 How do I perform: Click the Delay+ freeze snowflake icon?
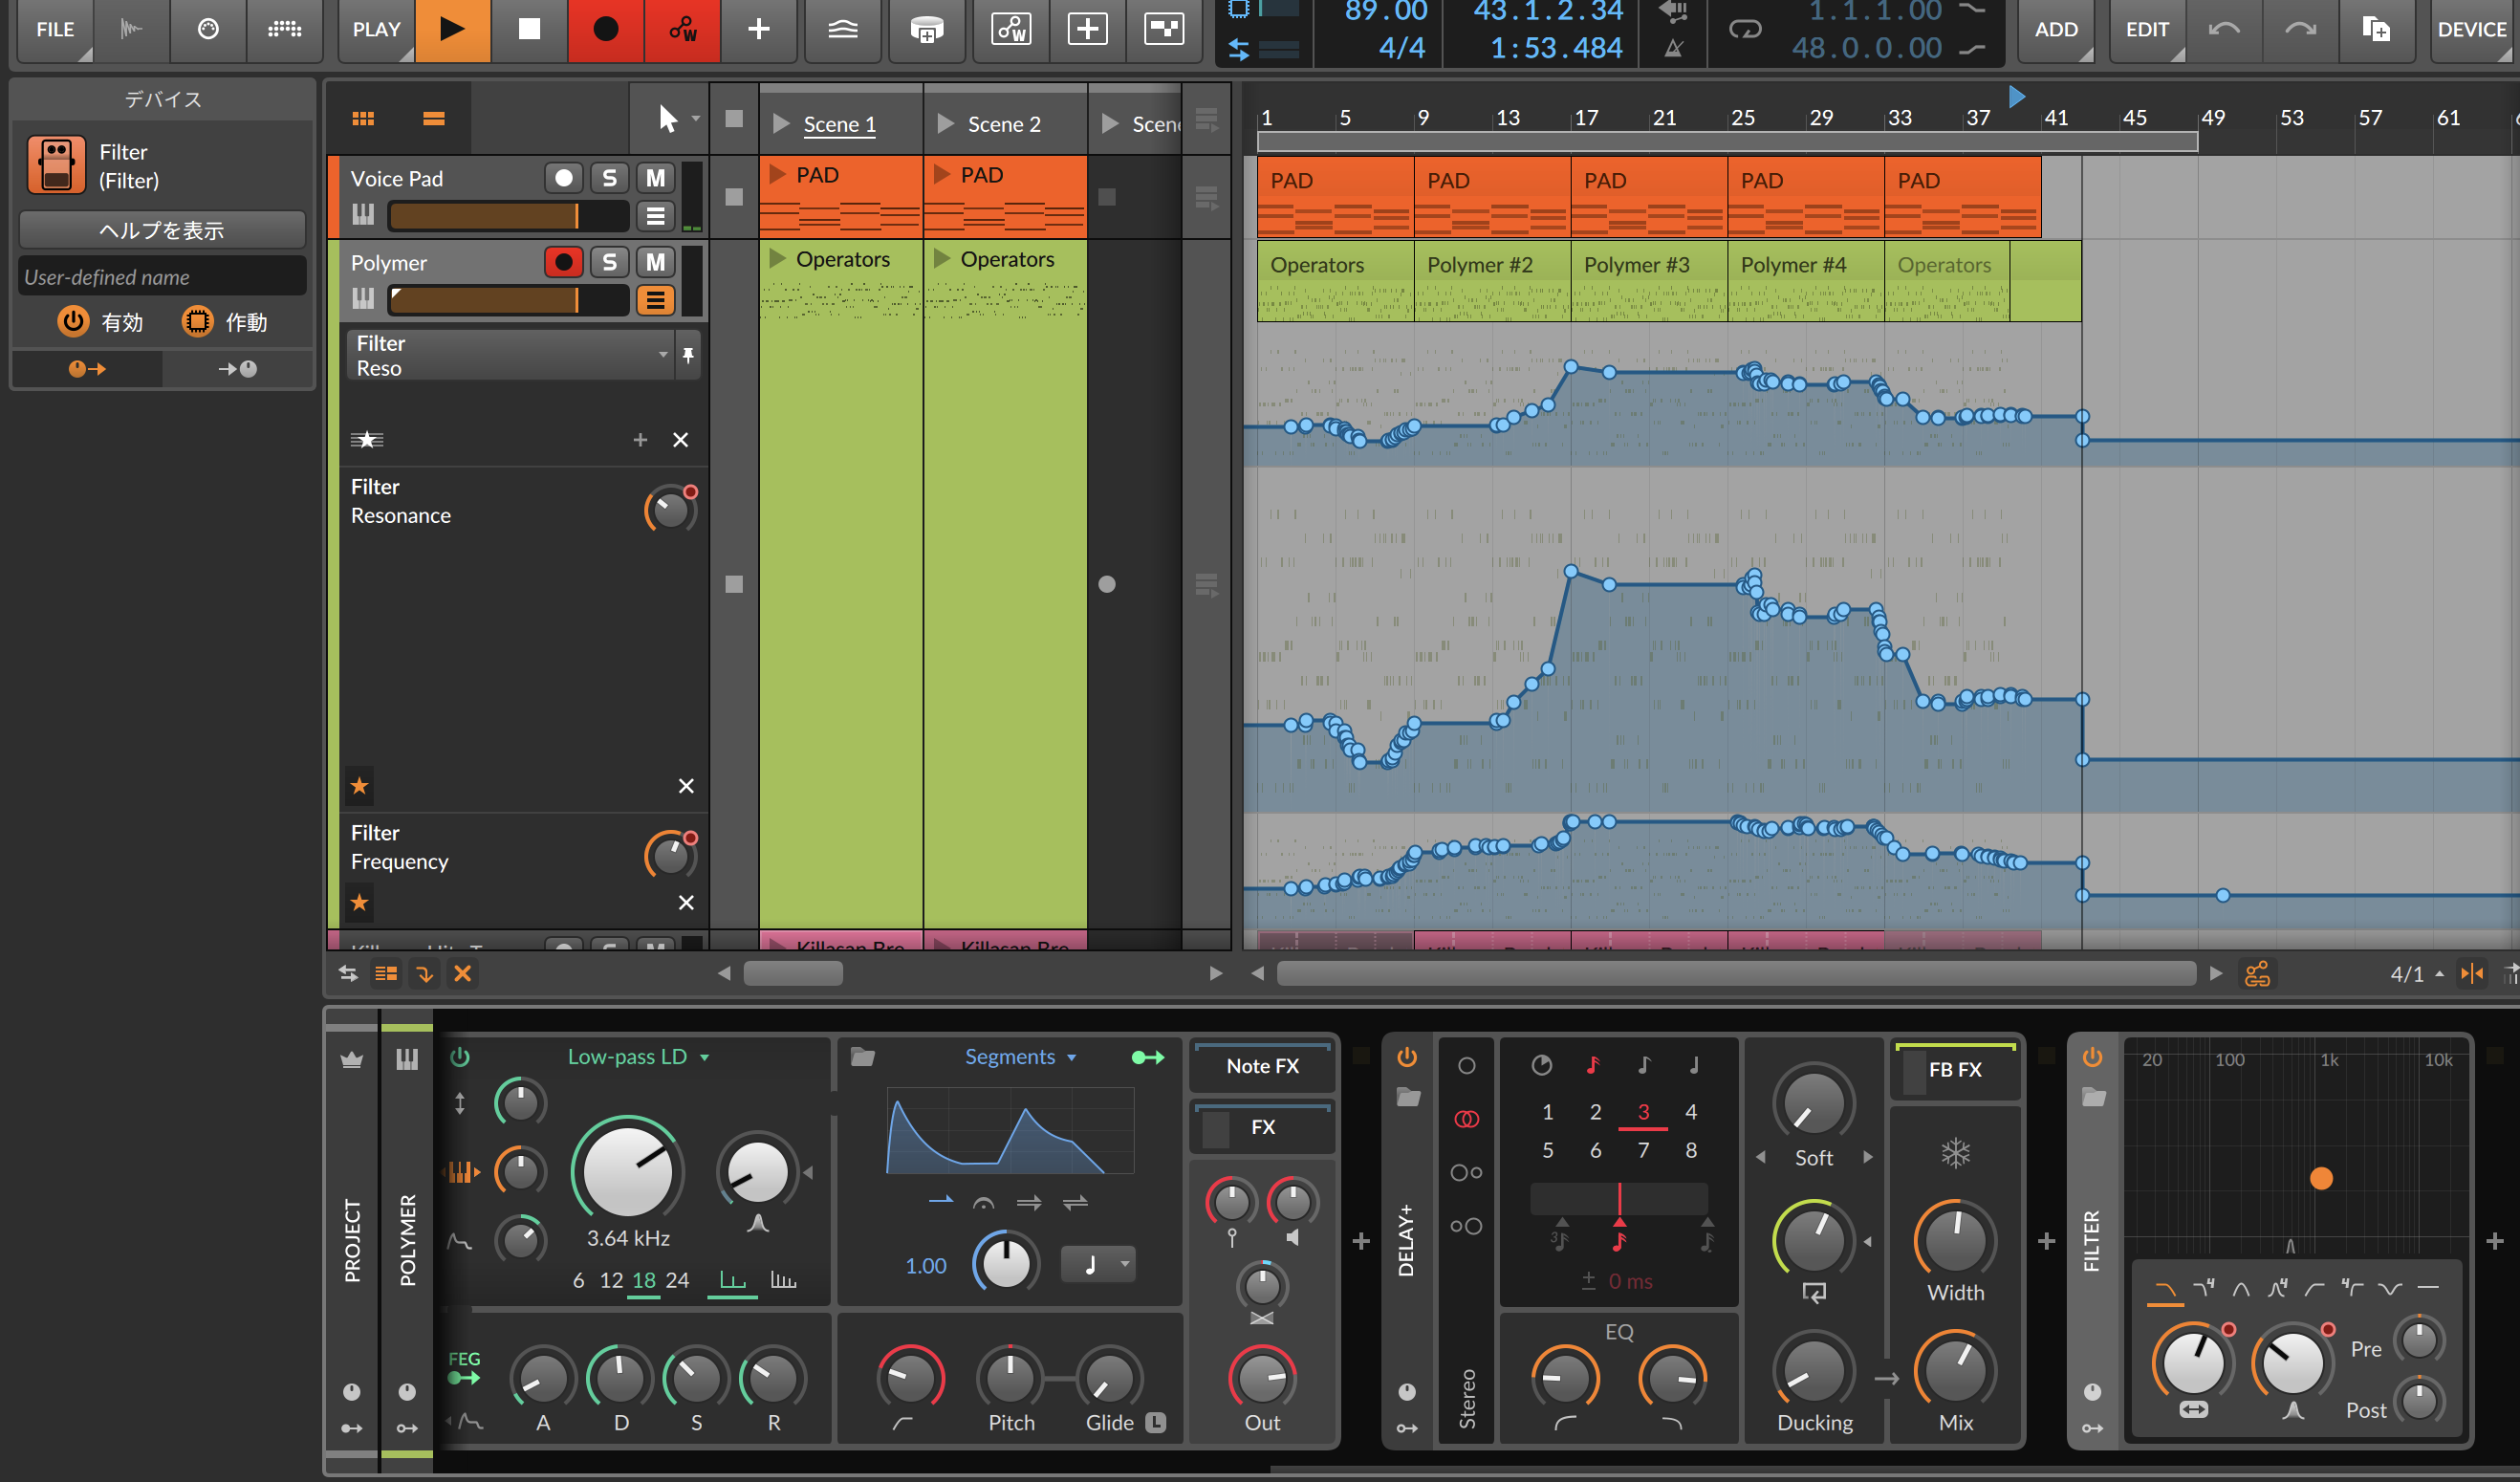click(1955, 1153)
